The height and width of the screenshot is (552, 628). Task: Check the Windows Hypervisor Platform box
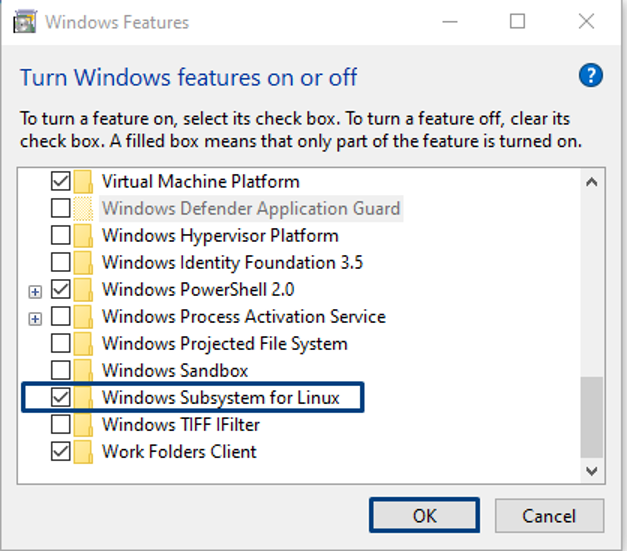point(60,236)
